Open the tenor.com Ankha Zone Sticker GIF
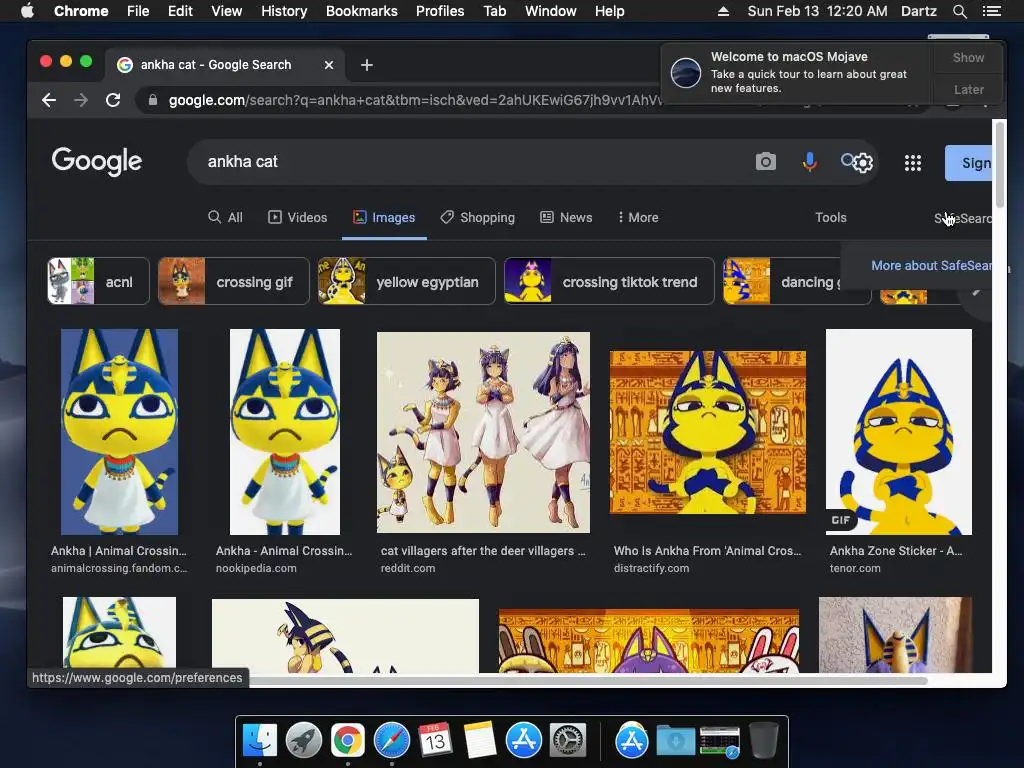Image resolution: width=1024 pixels, height=768 pixels. [899, 432]
